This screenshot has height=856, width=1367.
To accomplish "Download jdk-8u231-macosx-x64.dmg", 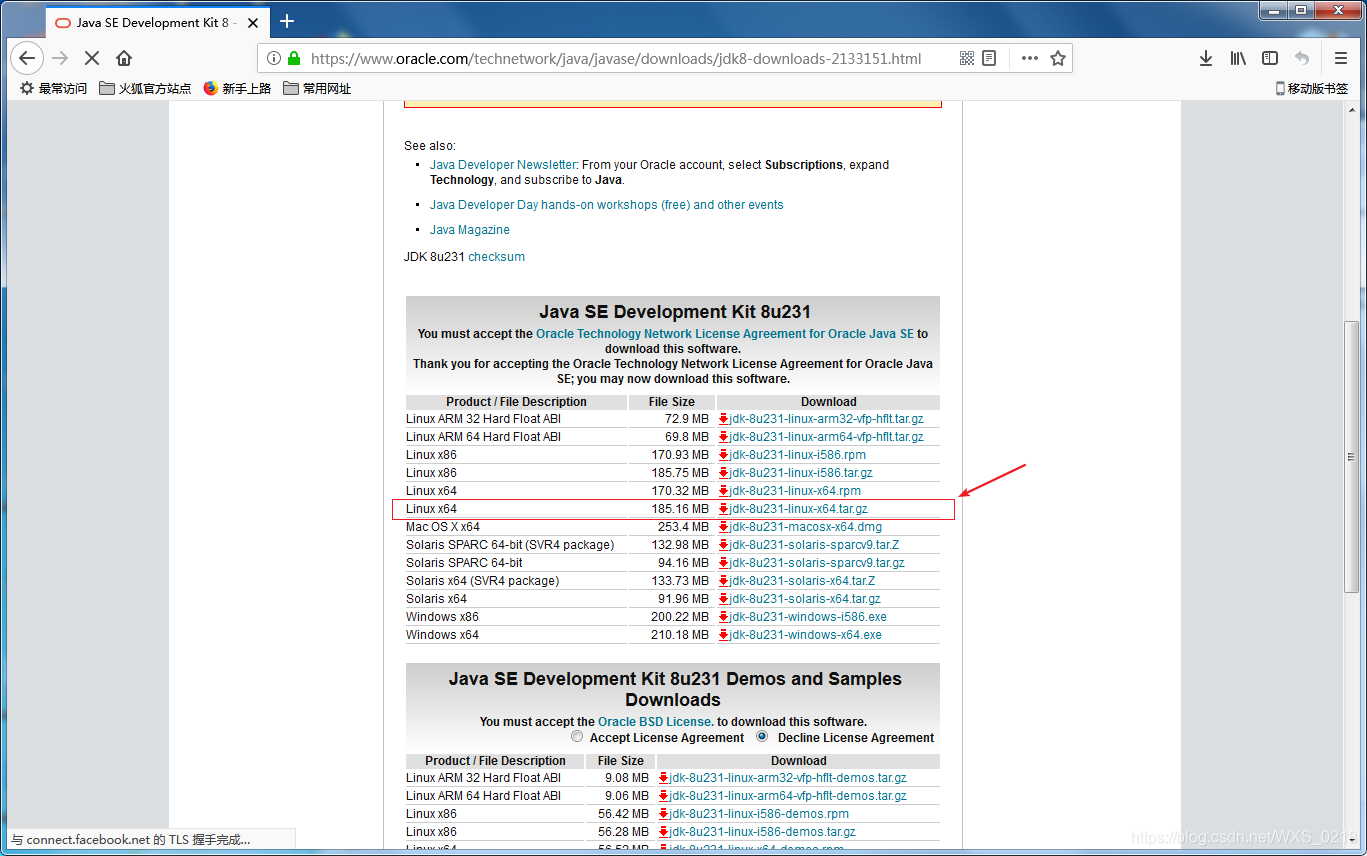I will pos(805,527).
